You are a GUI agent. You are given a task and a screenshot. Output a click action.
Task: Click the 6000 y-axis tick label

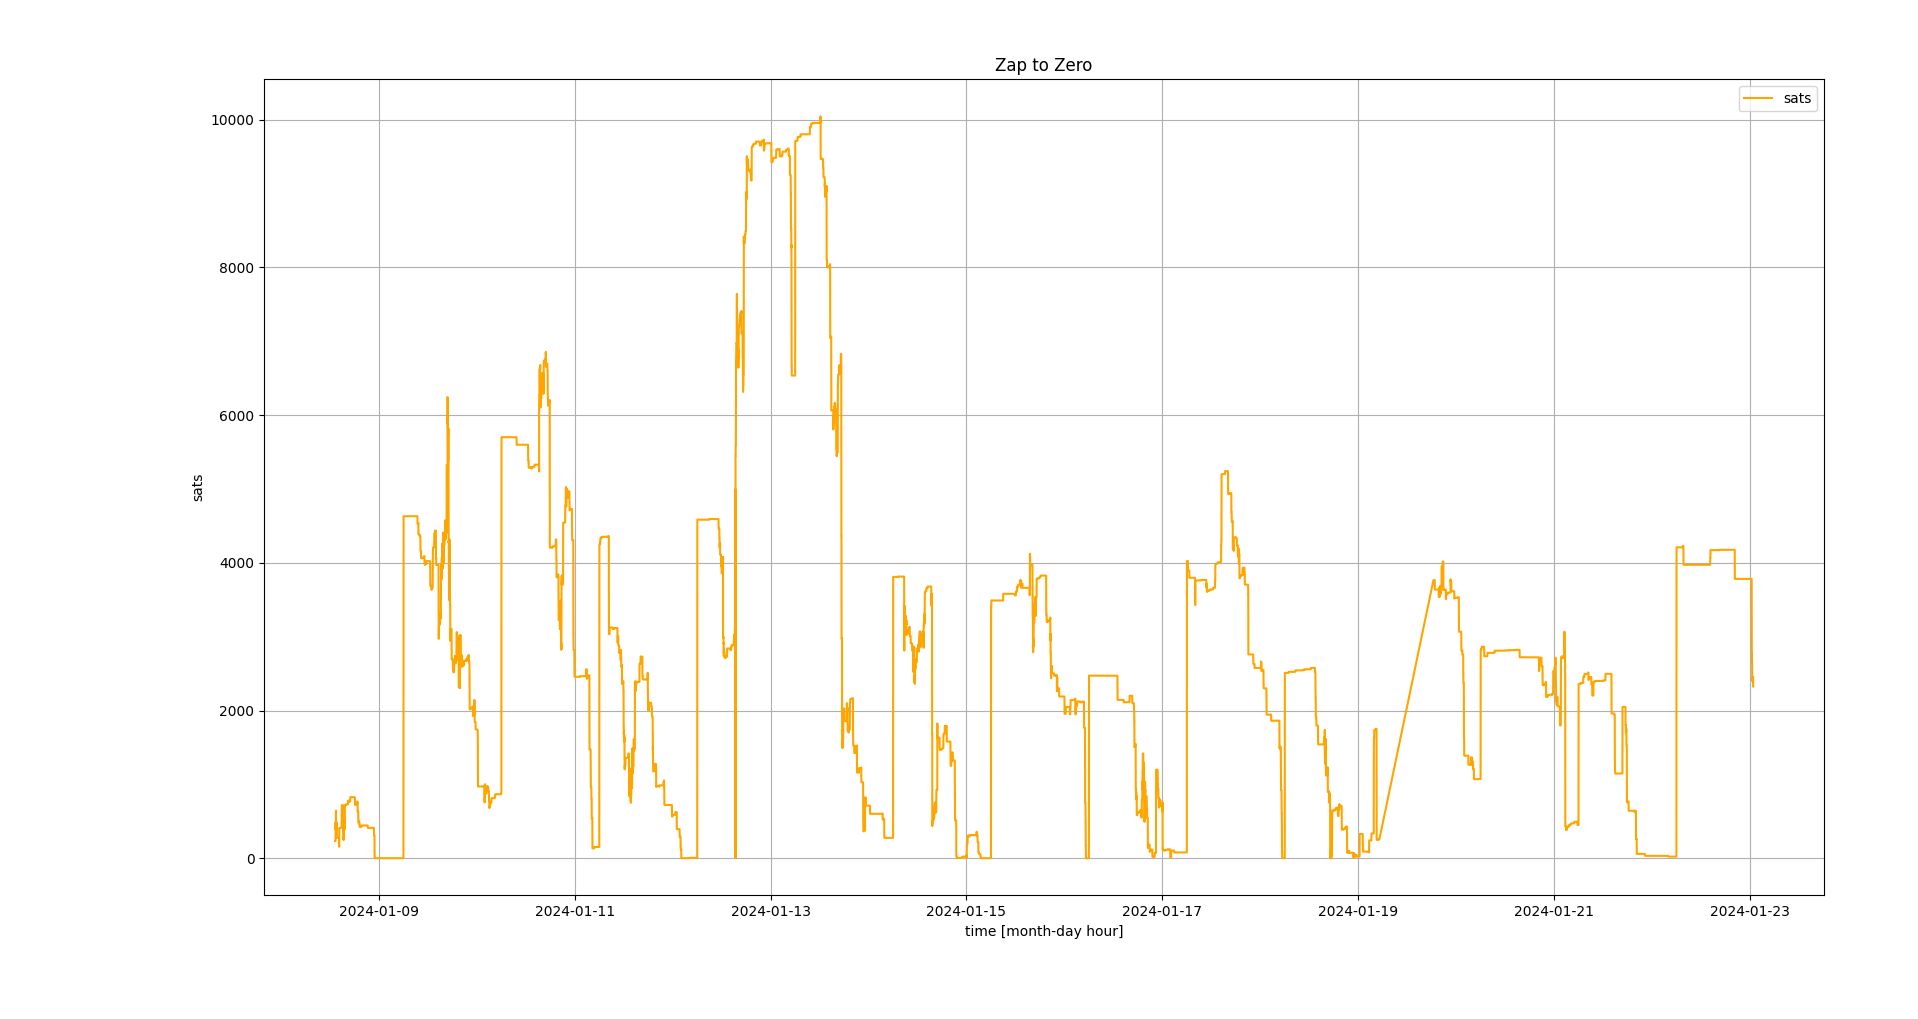coord(236,416)
